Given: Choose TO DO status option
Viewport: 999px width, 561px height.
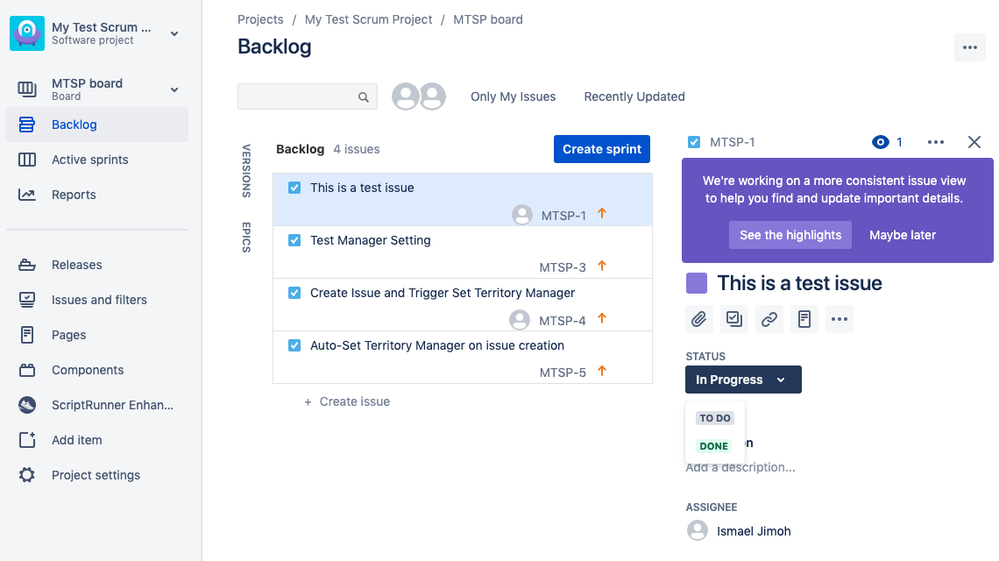Looking at the screenshot, I should (x=715, y=418).
